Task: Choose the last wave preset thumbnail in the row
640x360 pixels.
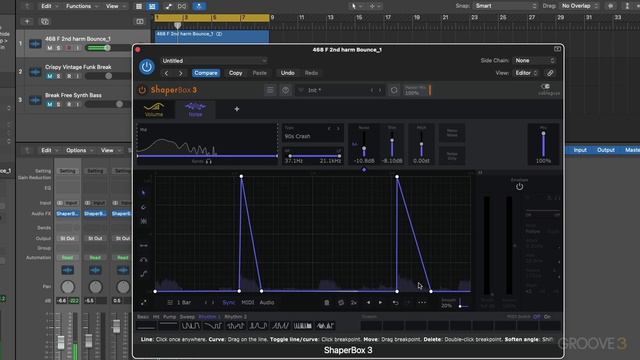Action: pyautogui.click(x=325, y=326)
